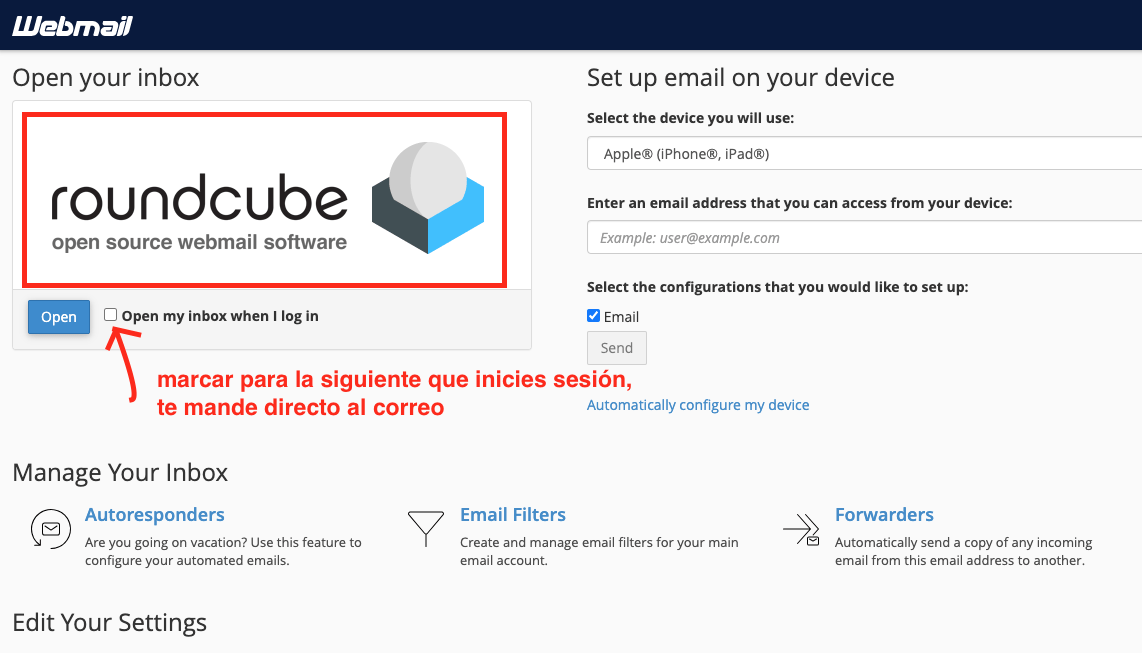Click the Open your inbox heading
This screenshot has height=653, width=1142.
[x=106, y=77]
